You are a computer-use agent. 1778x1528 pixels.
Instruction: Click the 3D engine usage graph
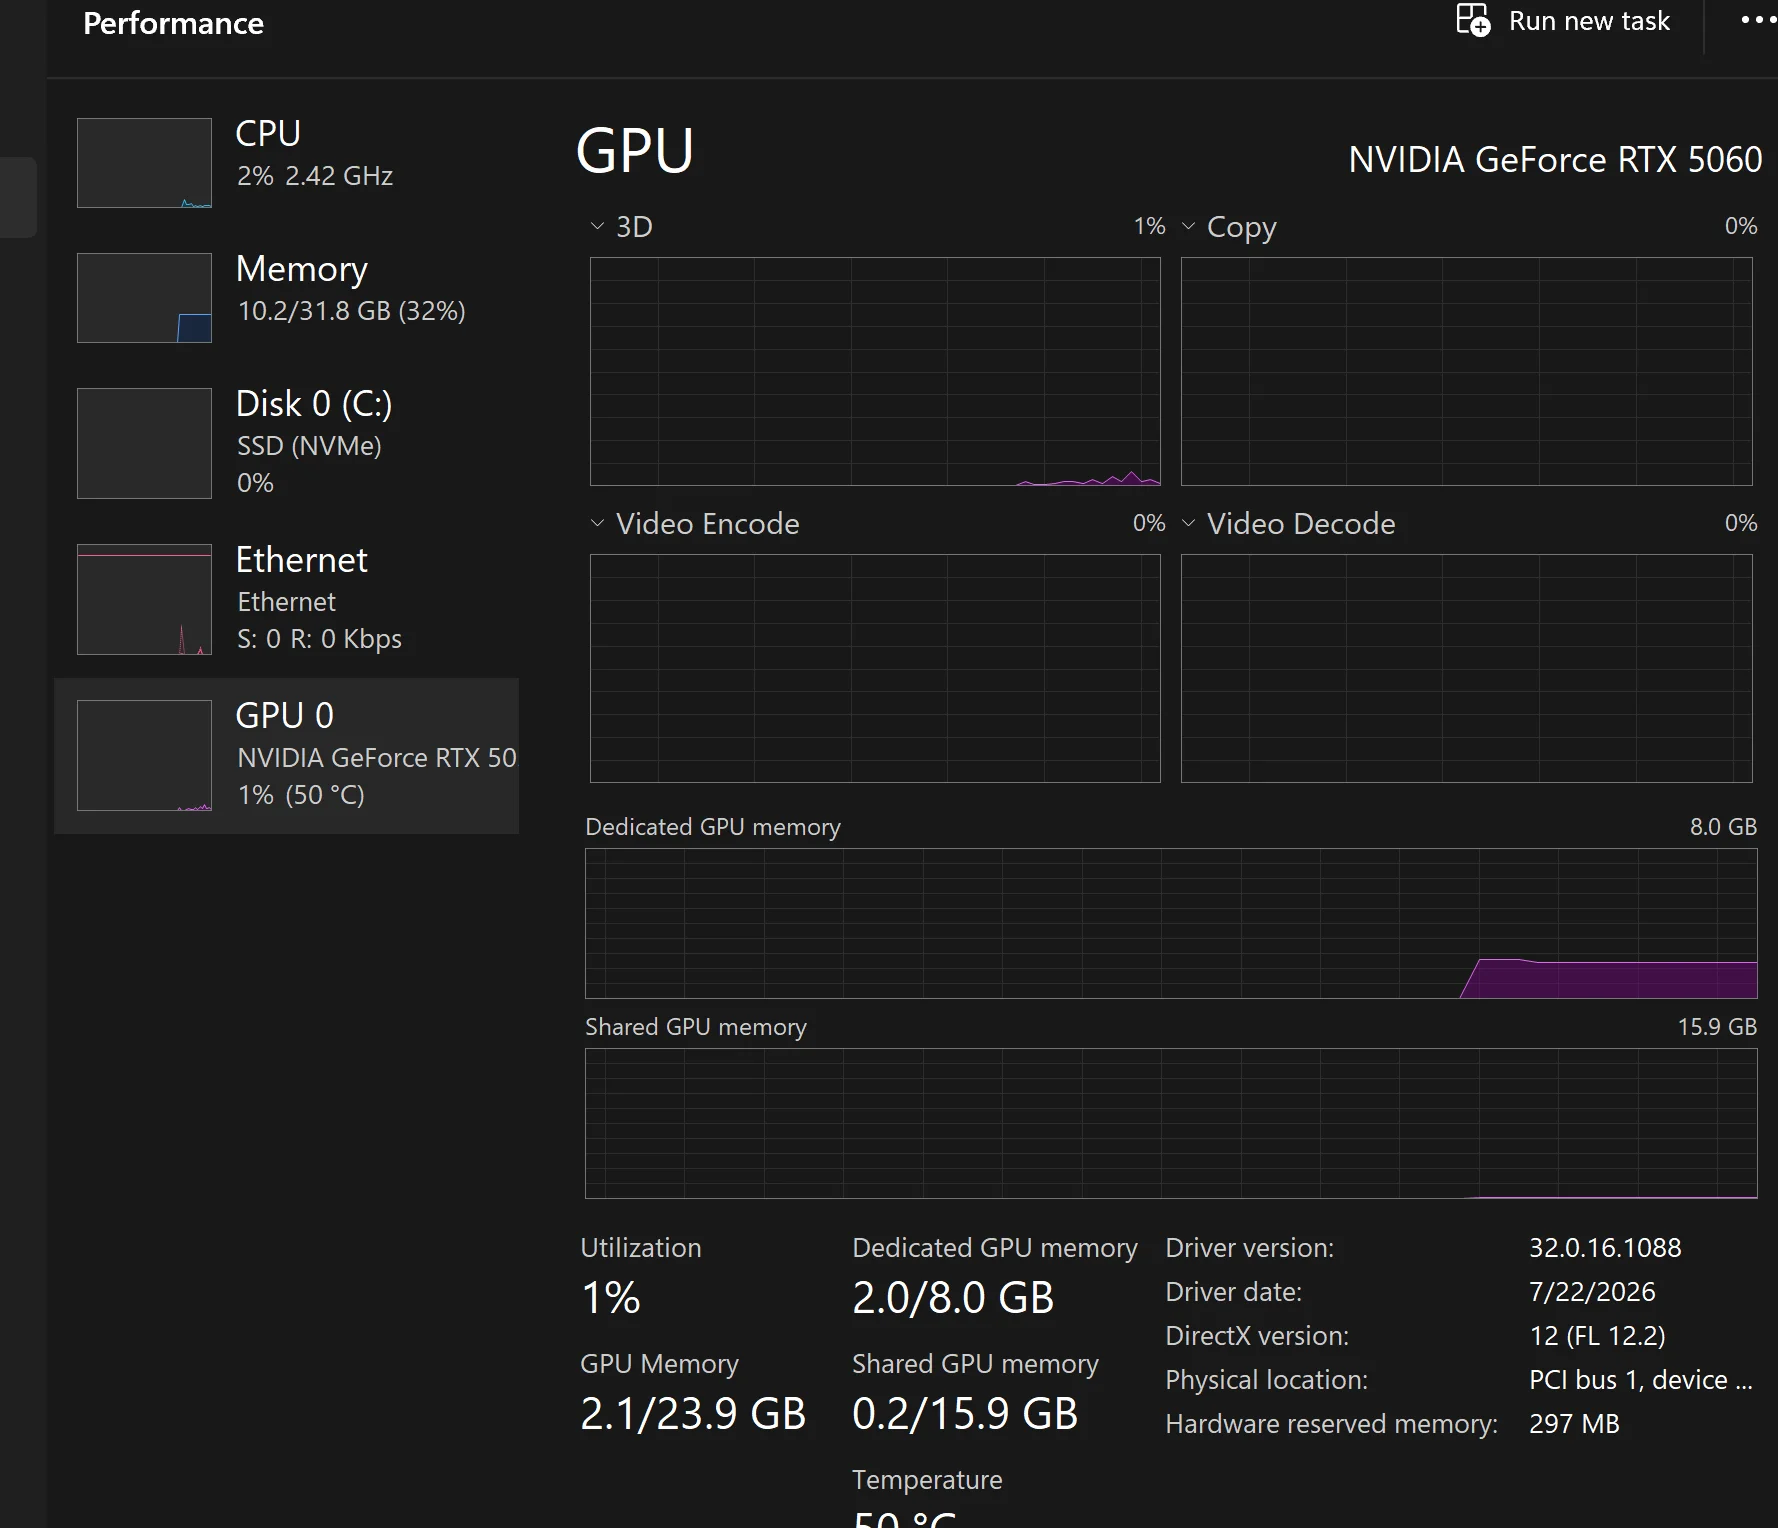coord(875,371)
